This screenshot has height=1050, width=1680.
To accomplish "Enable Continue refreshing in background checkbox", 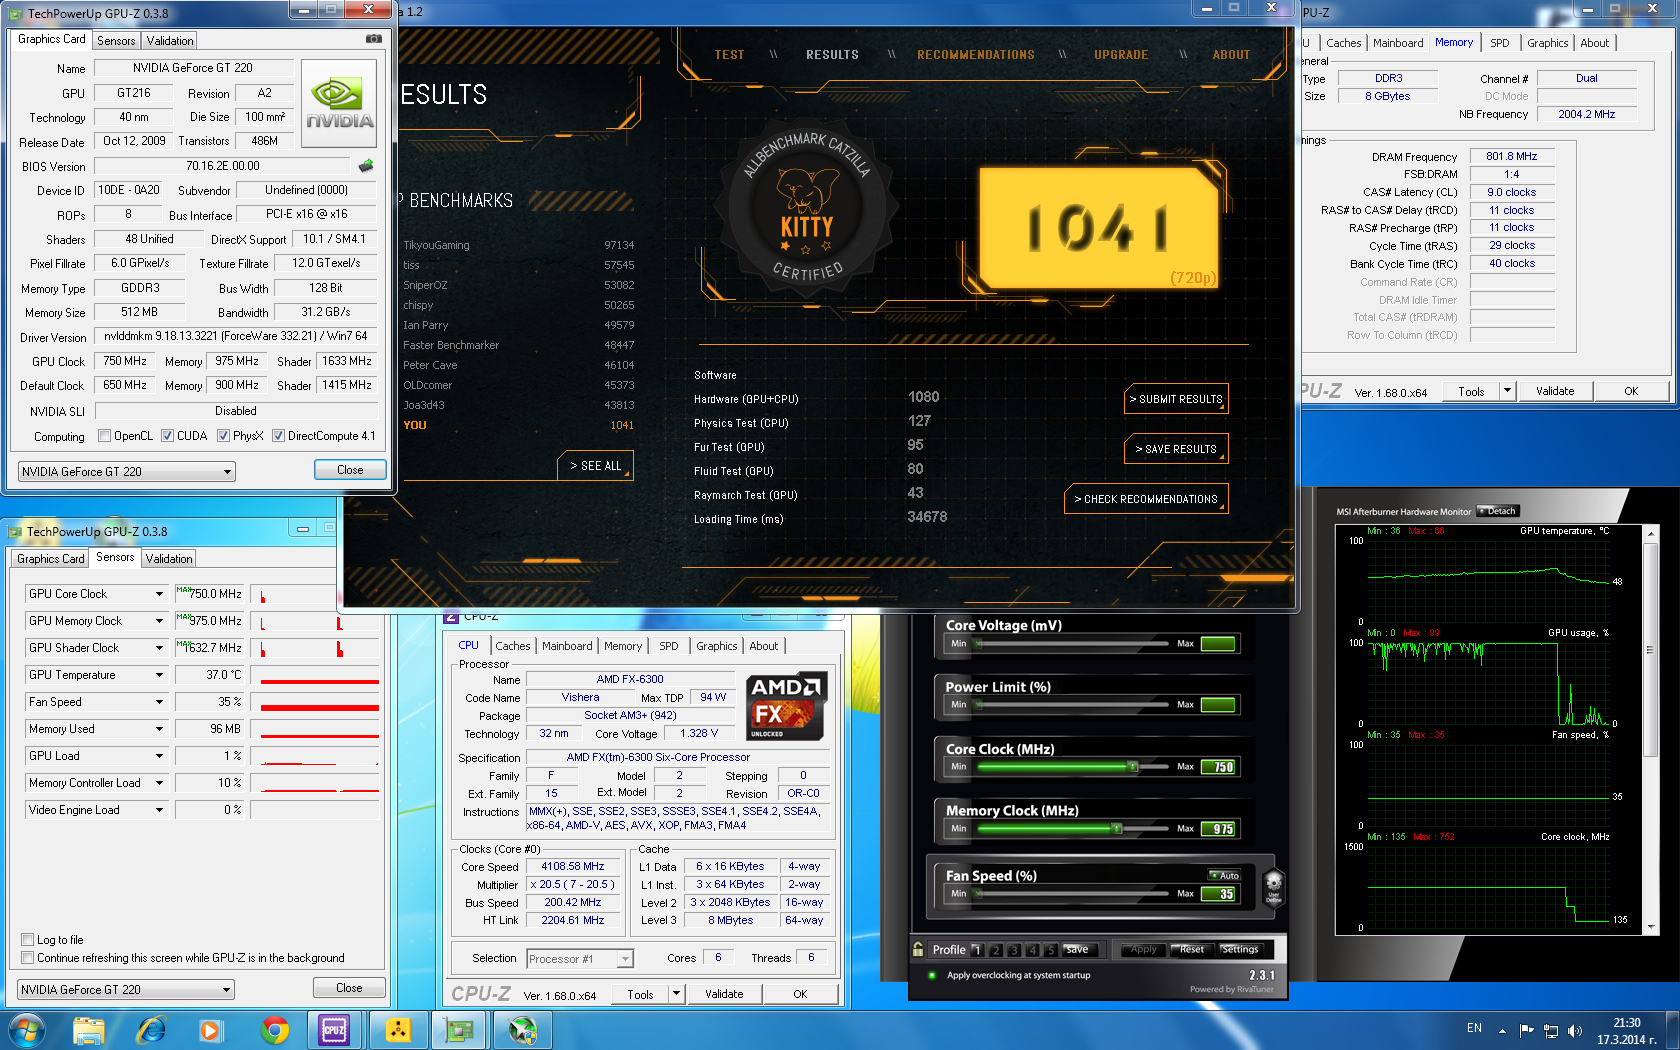I will (x=27, y=958).
